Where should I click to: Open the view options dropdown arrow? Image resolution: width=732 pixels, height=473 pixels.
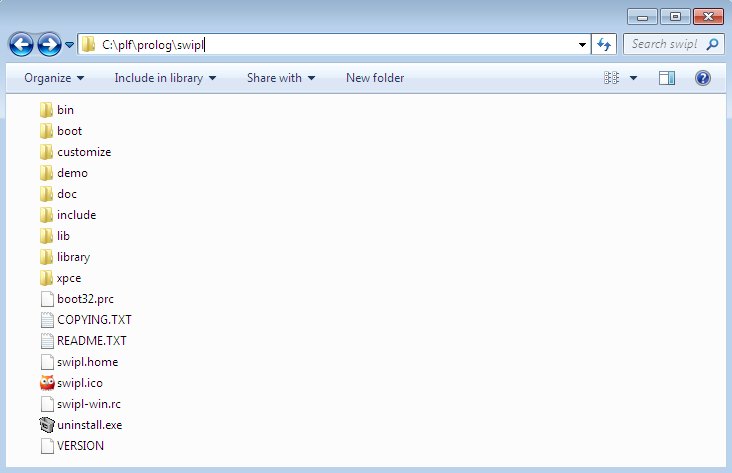tap(633, 78)
